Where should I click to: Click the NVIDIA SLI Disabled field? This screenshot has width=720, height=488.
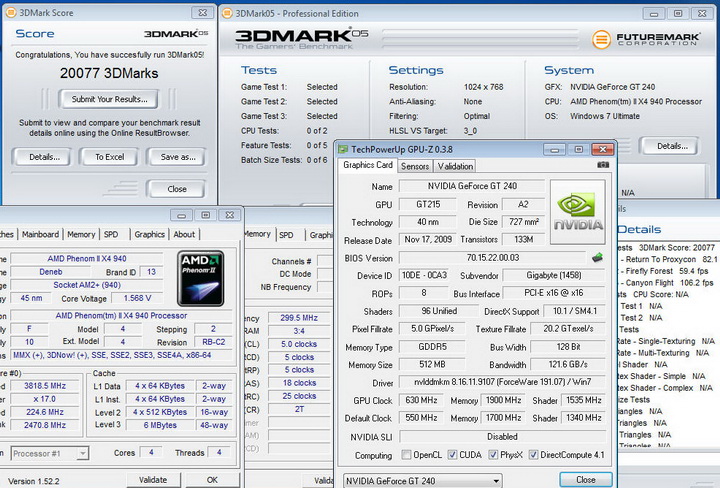(x=502, y=436)
